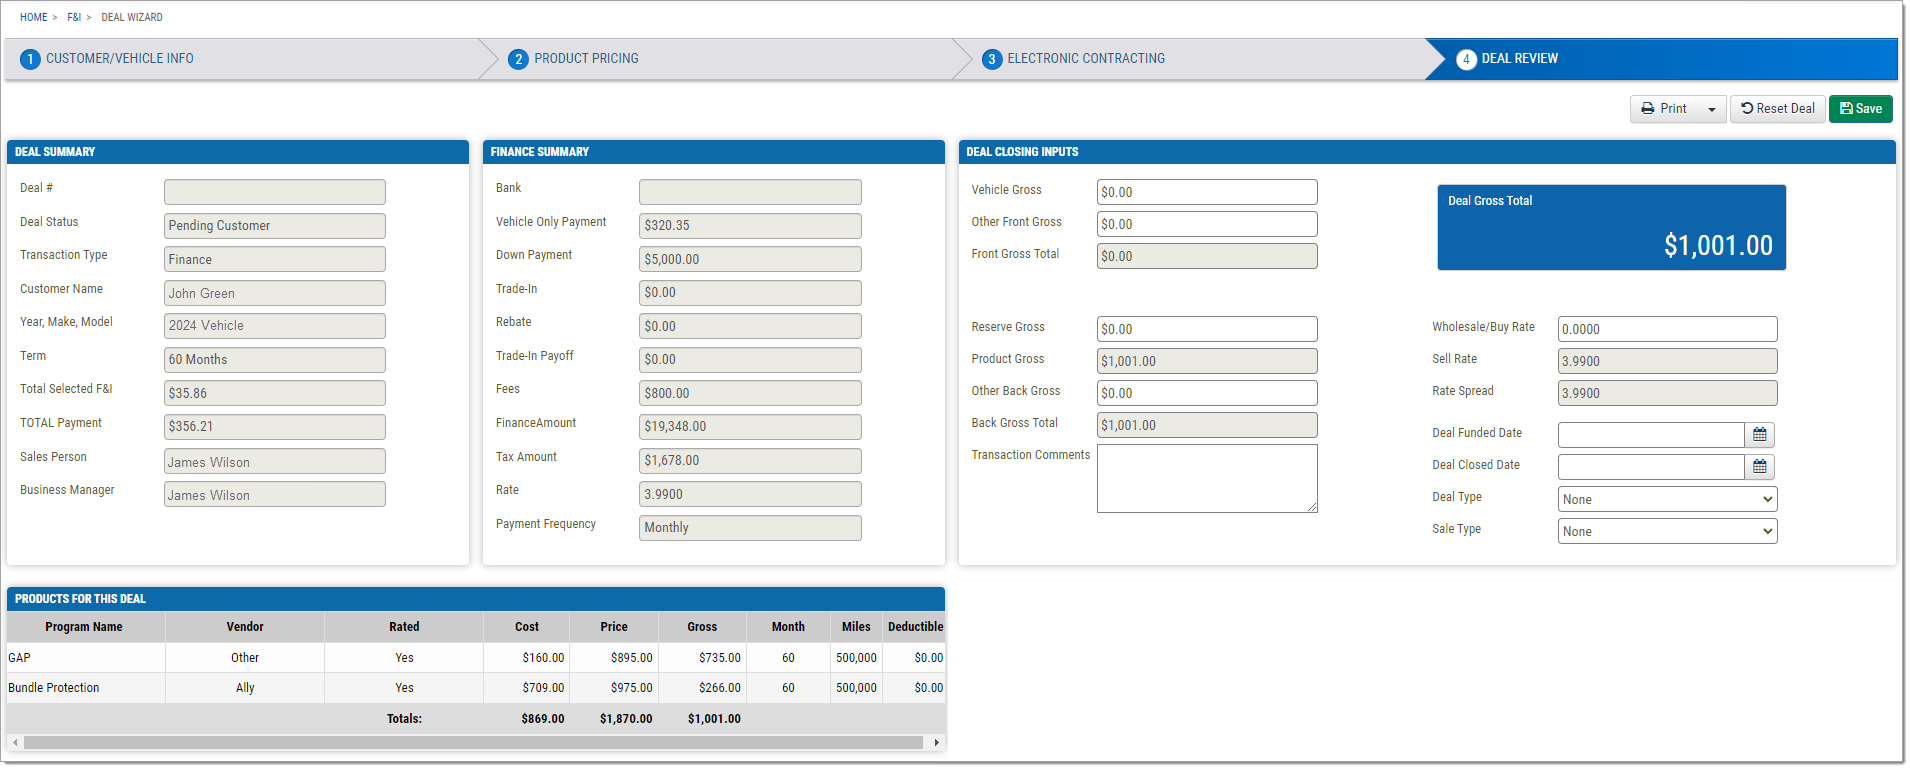Click the Product Gross $1,001.00 field

[1207, 361]
